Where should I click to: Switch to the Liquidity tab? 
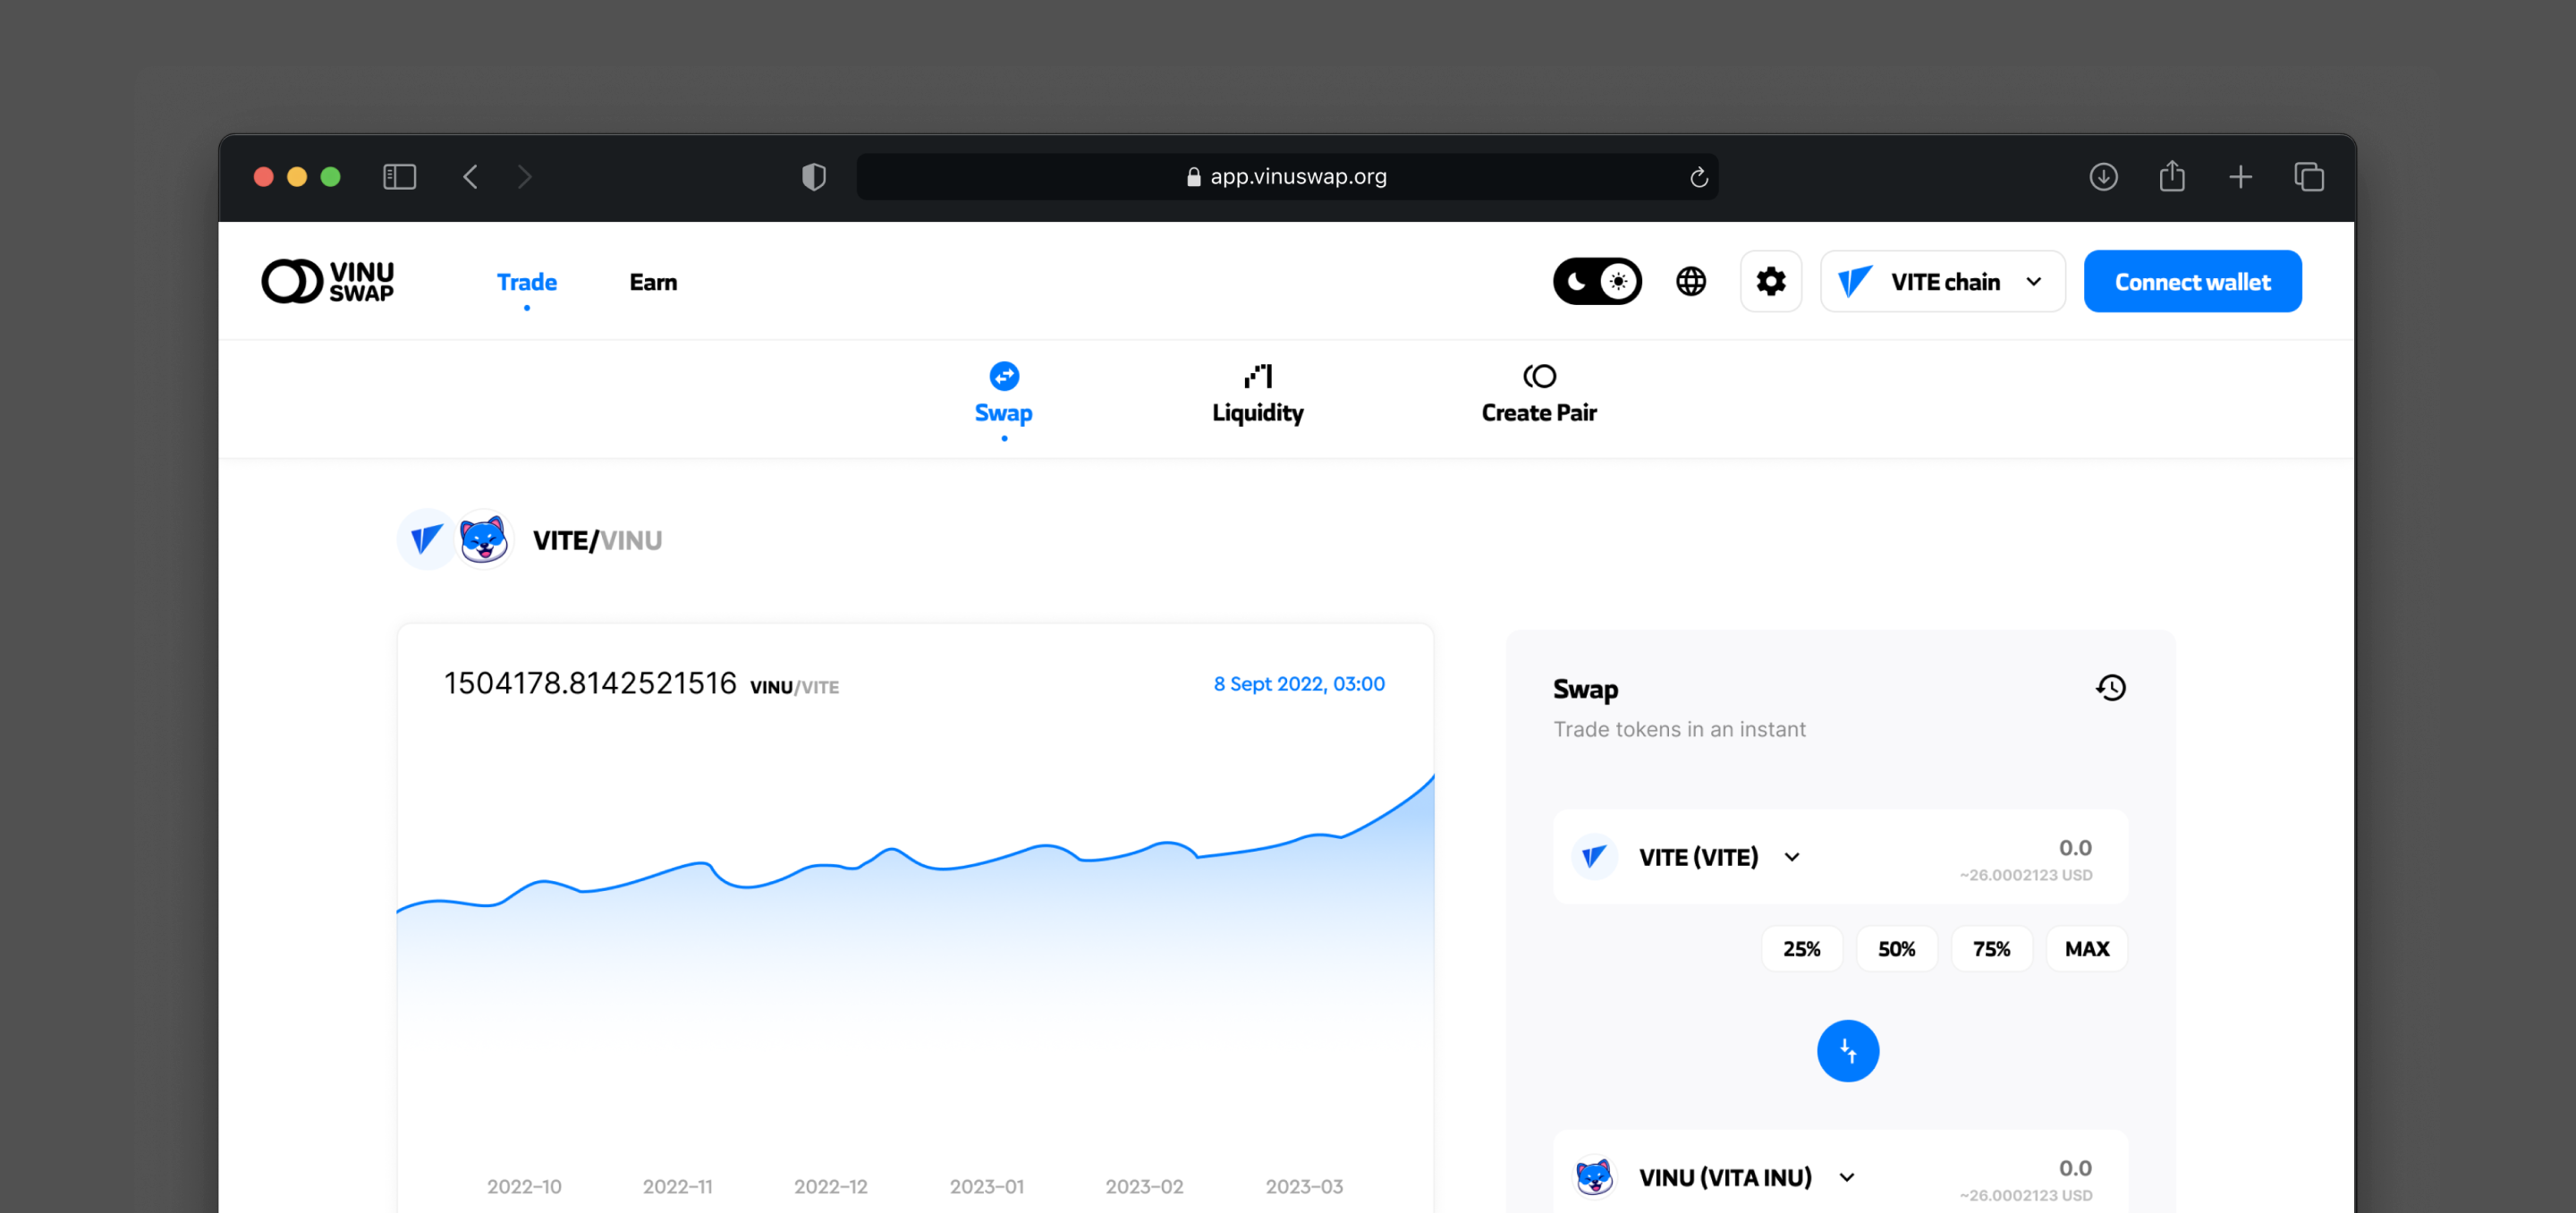click(x=1257, y=395)
